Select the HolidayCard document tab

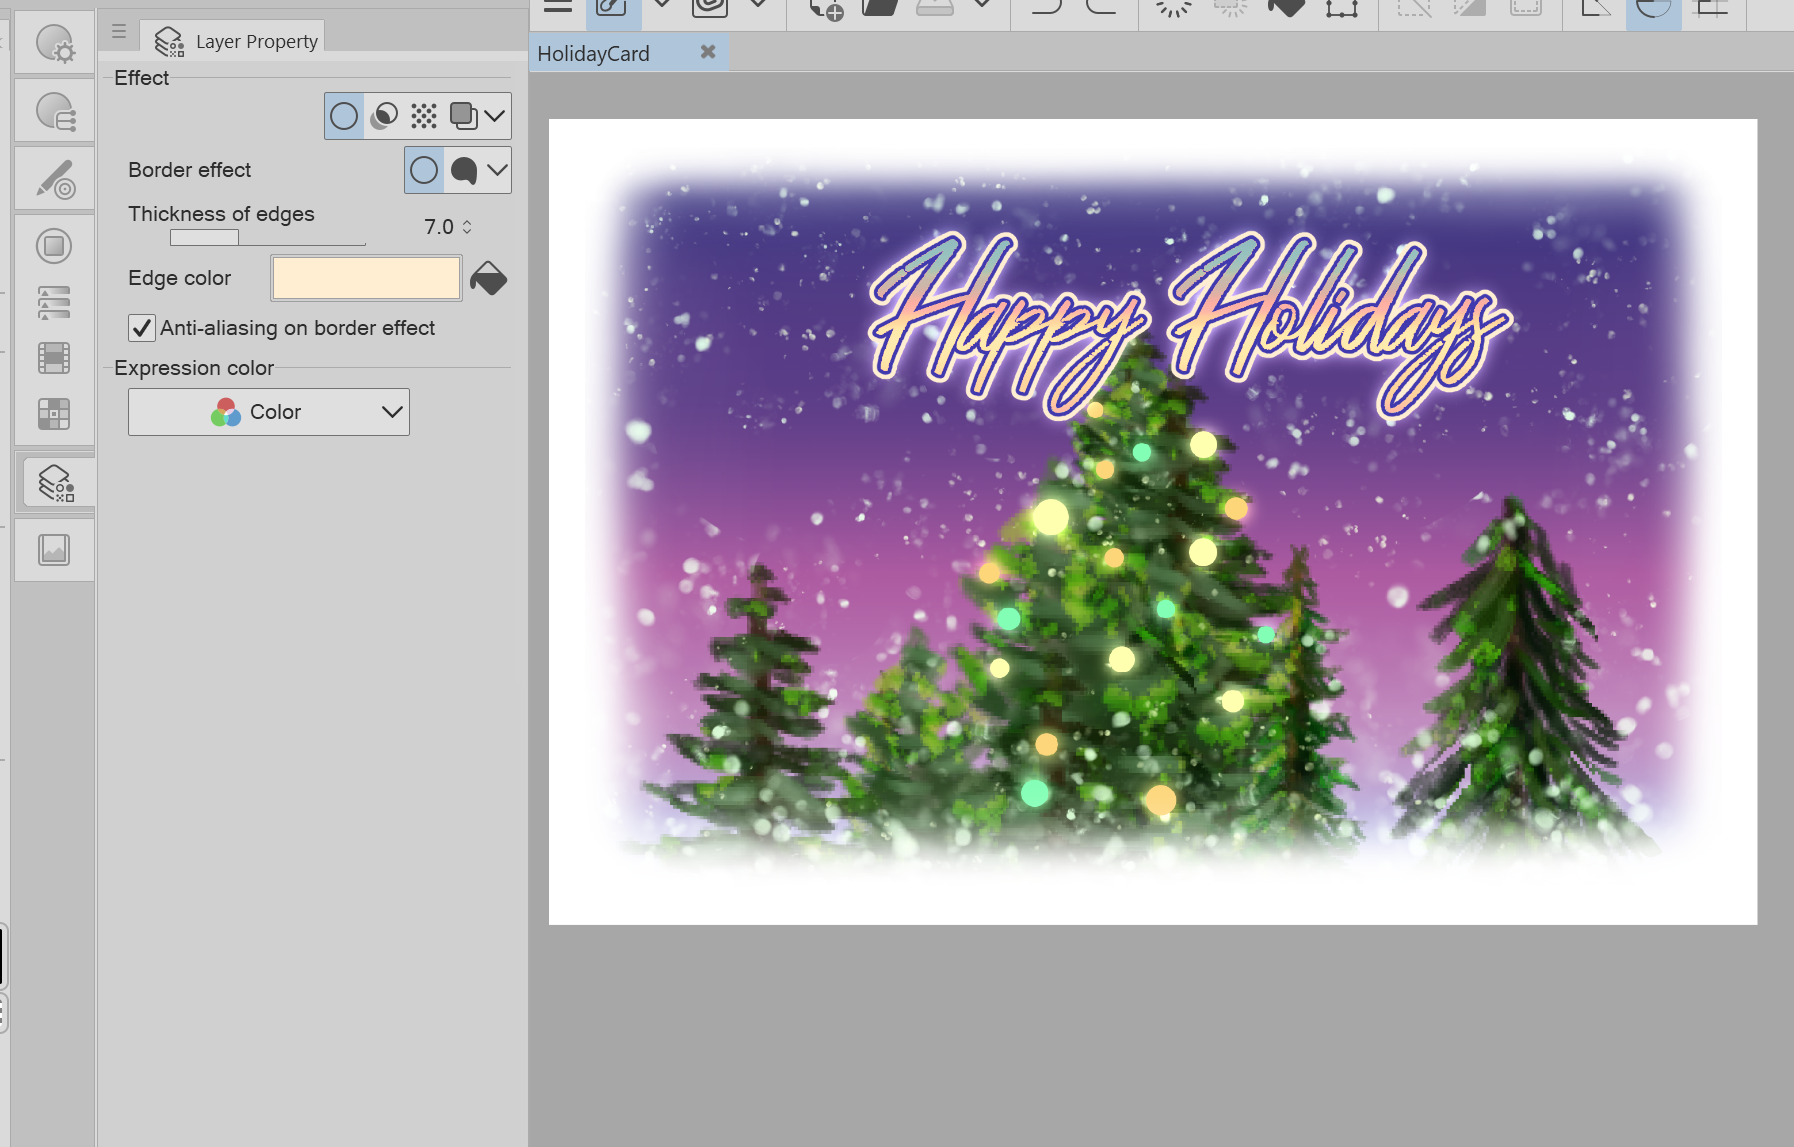[593, 54]
